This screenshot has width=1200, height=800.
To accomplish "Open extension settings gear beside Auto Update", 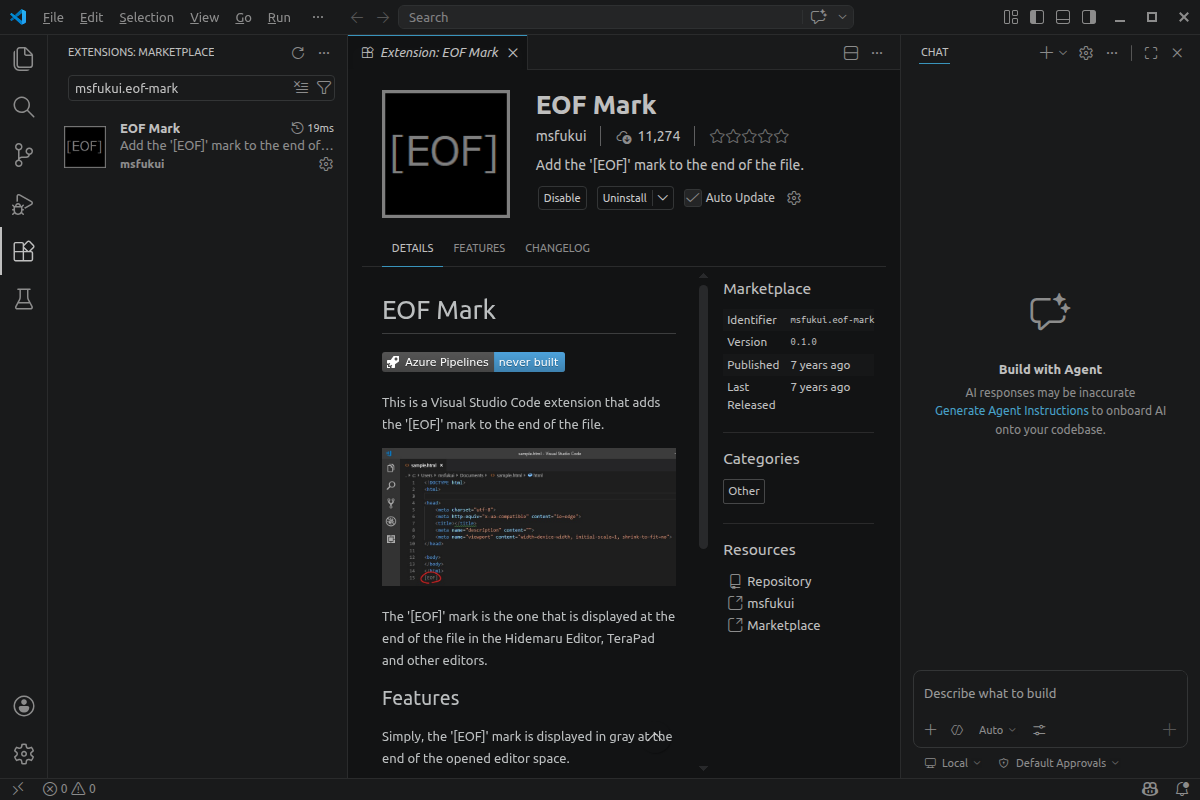I will (794, 198).
